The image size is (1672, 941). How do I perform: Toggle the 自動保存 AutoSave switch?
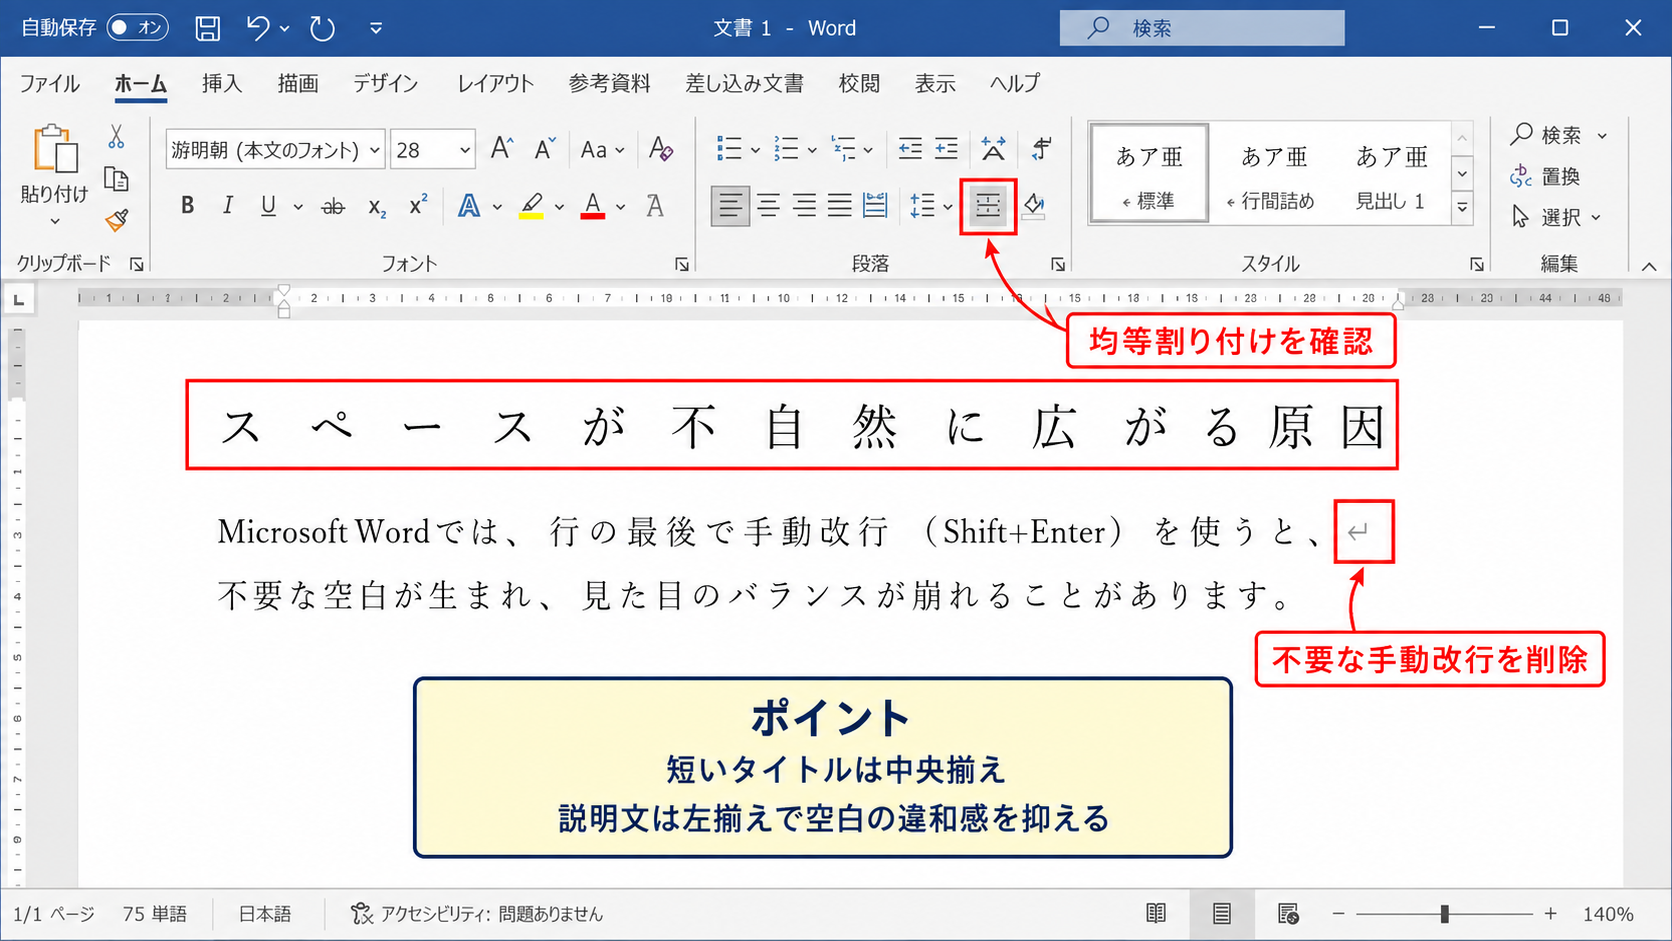tap(138, 27)
